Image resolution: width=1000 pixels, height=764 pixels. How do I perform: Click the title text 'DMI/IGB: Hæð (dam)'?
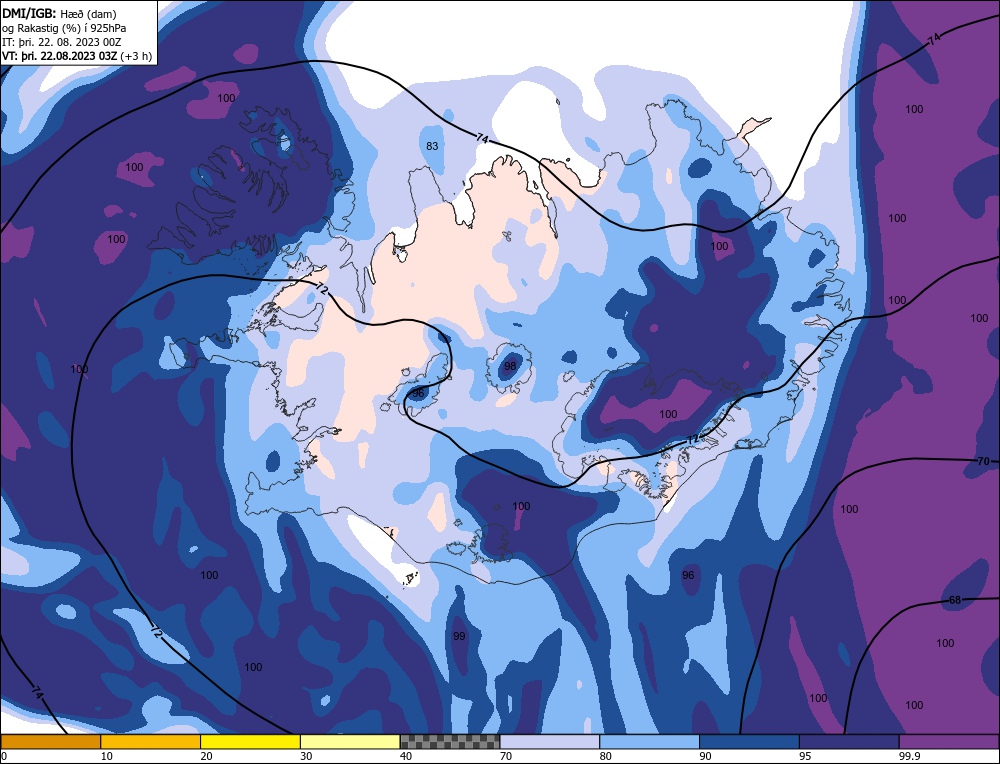coord(59,13)
